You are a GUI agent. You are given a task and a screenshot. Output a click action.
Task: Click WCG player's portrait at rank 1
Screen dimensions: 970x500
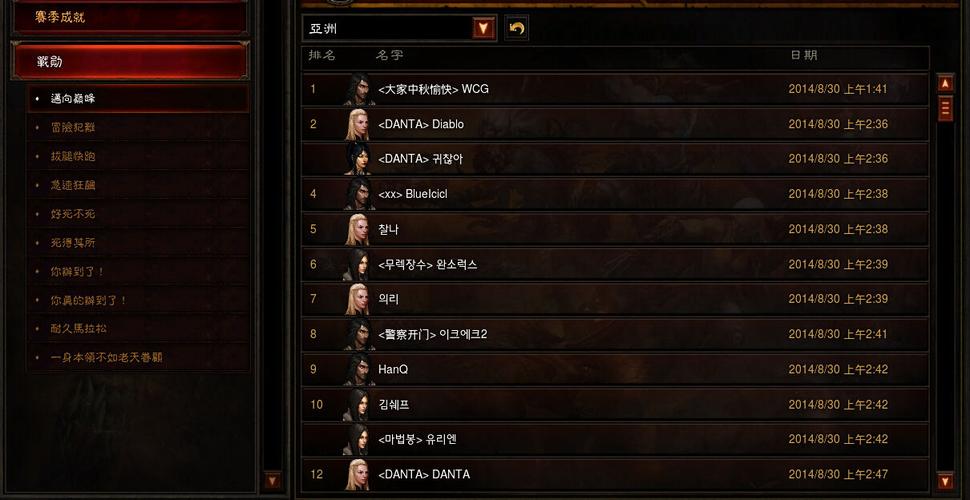[x=357, y=89]
